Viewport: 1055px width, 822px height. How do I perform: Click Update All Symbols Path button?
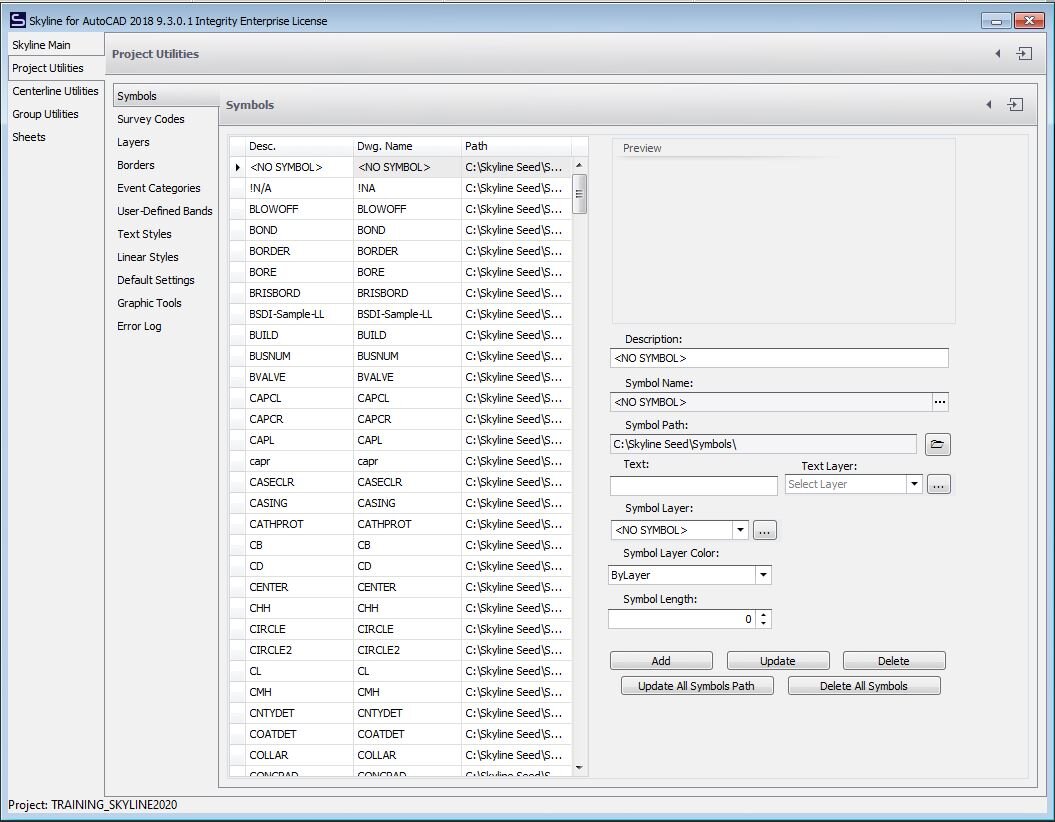pyautogui.click(x=696, y=685)
